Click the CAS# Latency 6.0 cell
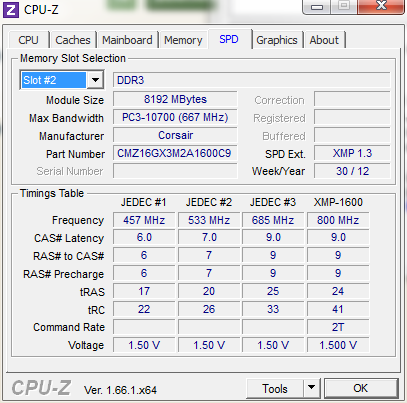This screenshot has height=403, width=407. tap(144, 238)
